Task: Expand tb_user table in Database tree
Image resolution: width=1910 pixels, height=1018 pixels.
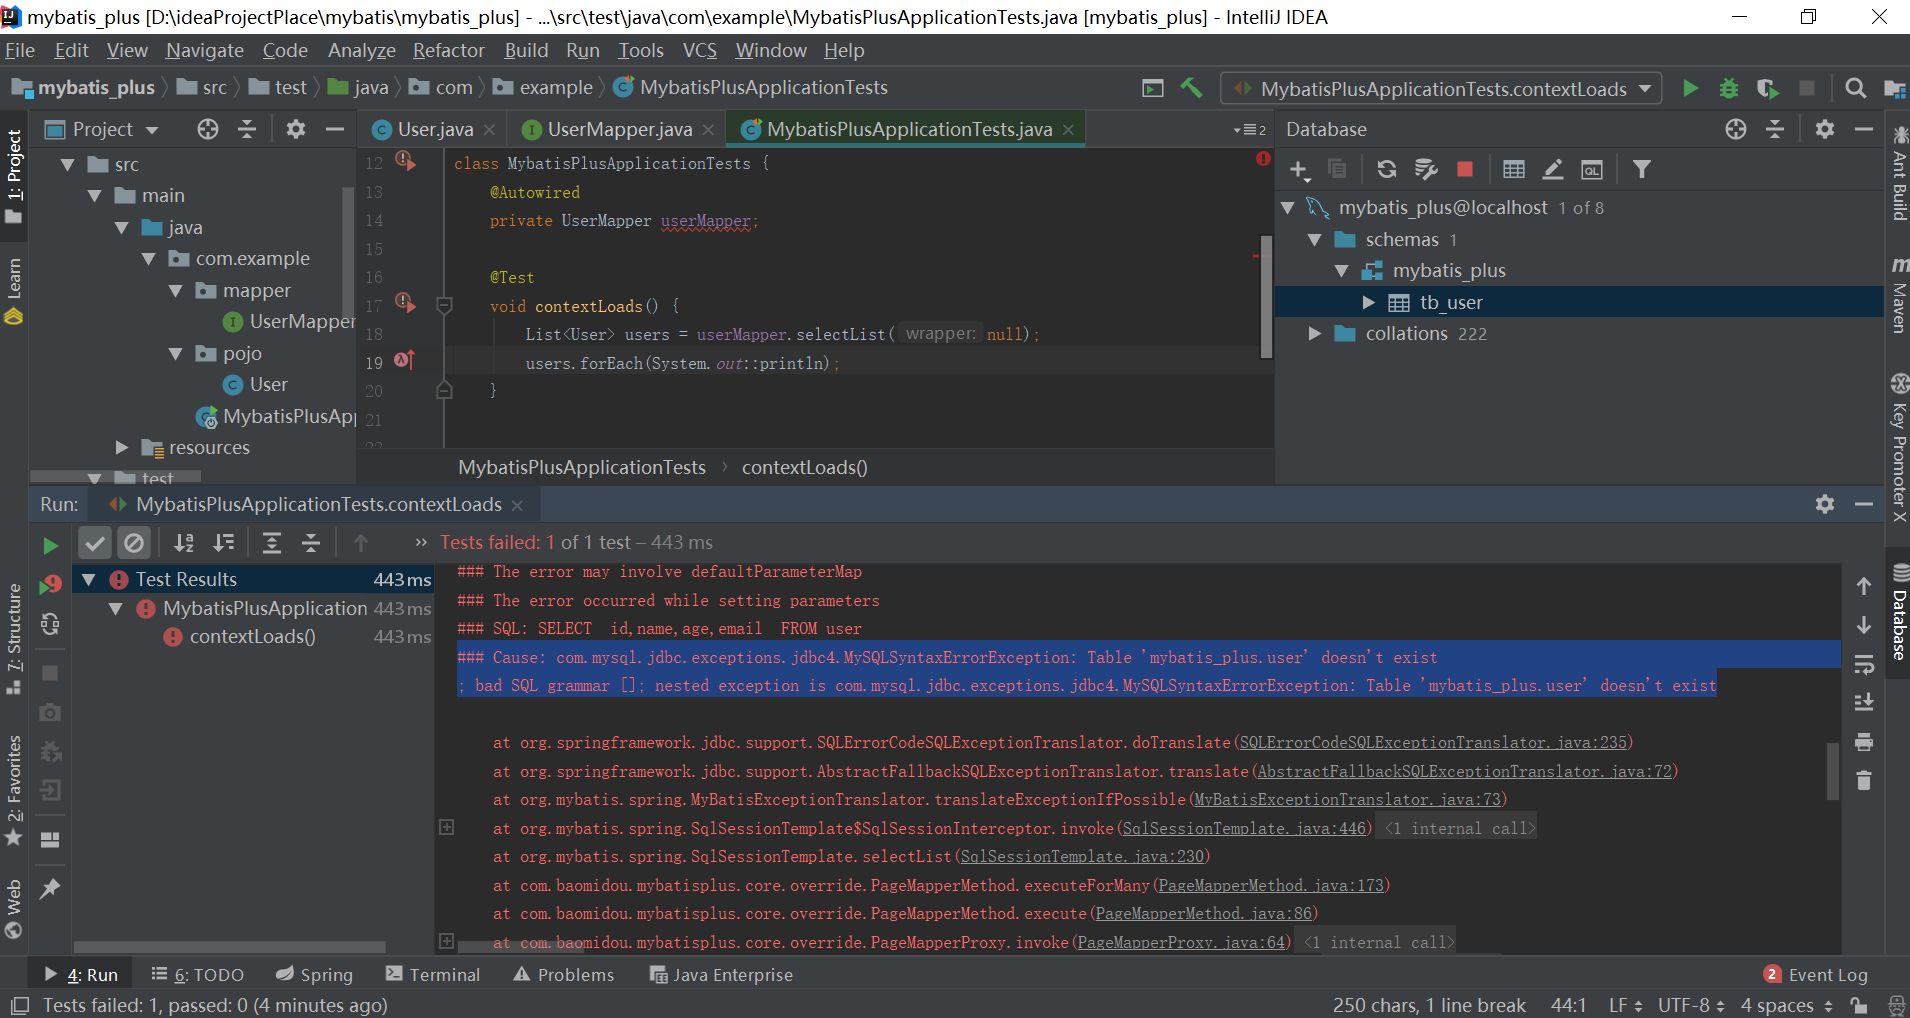Action: click(1368, 303)
